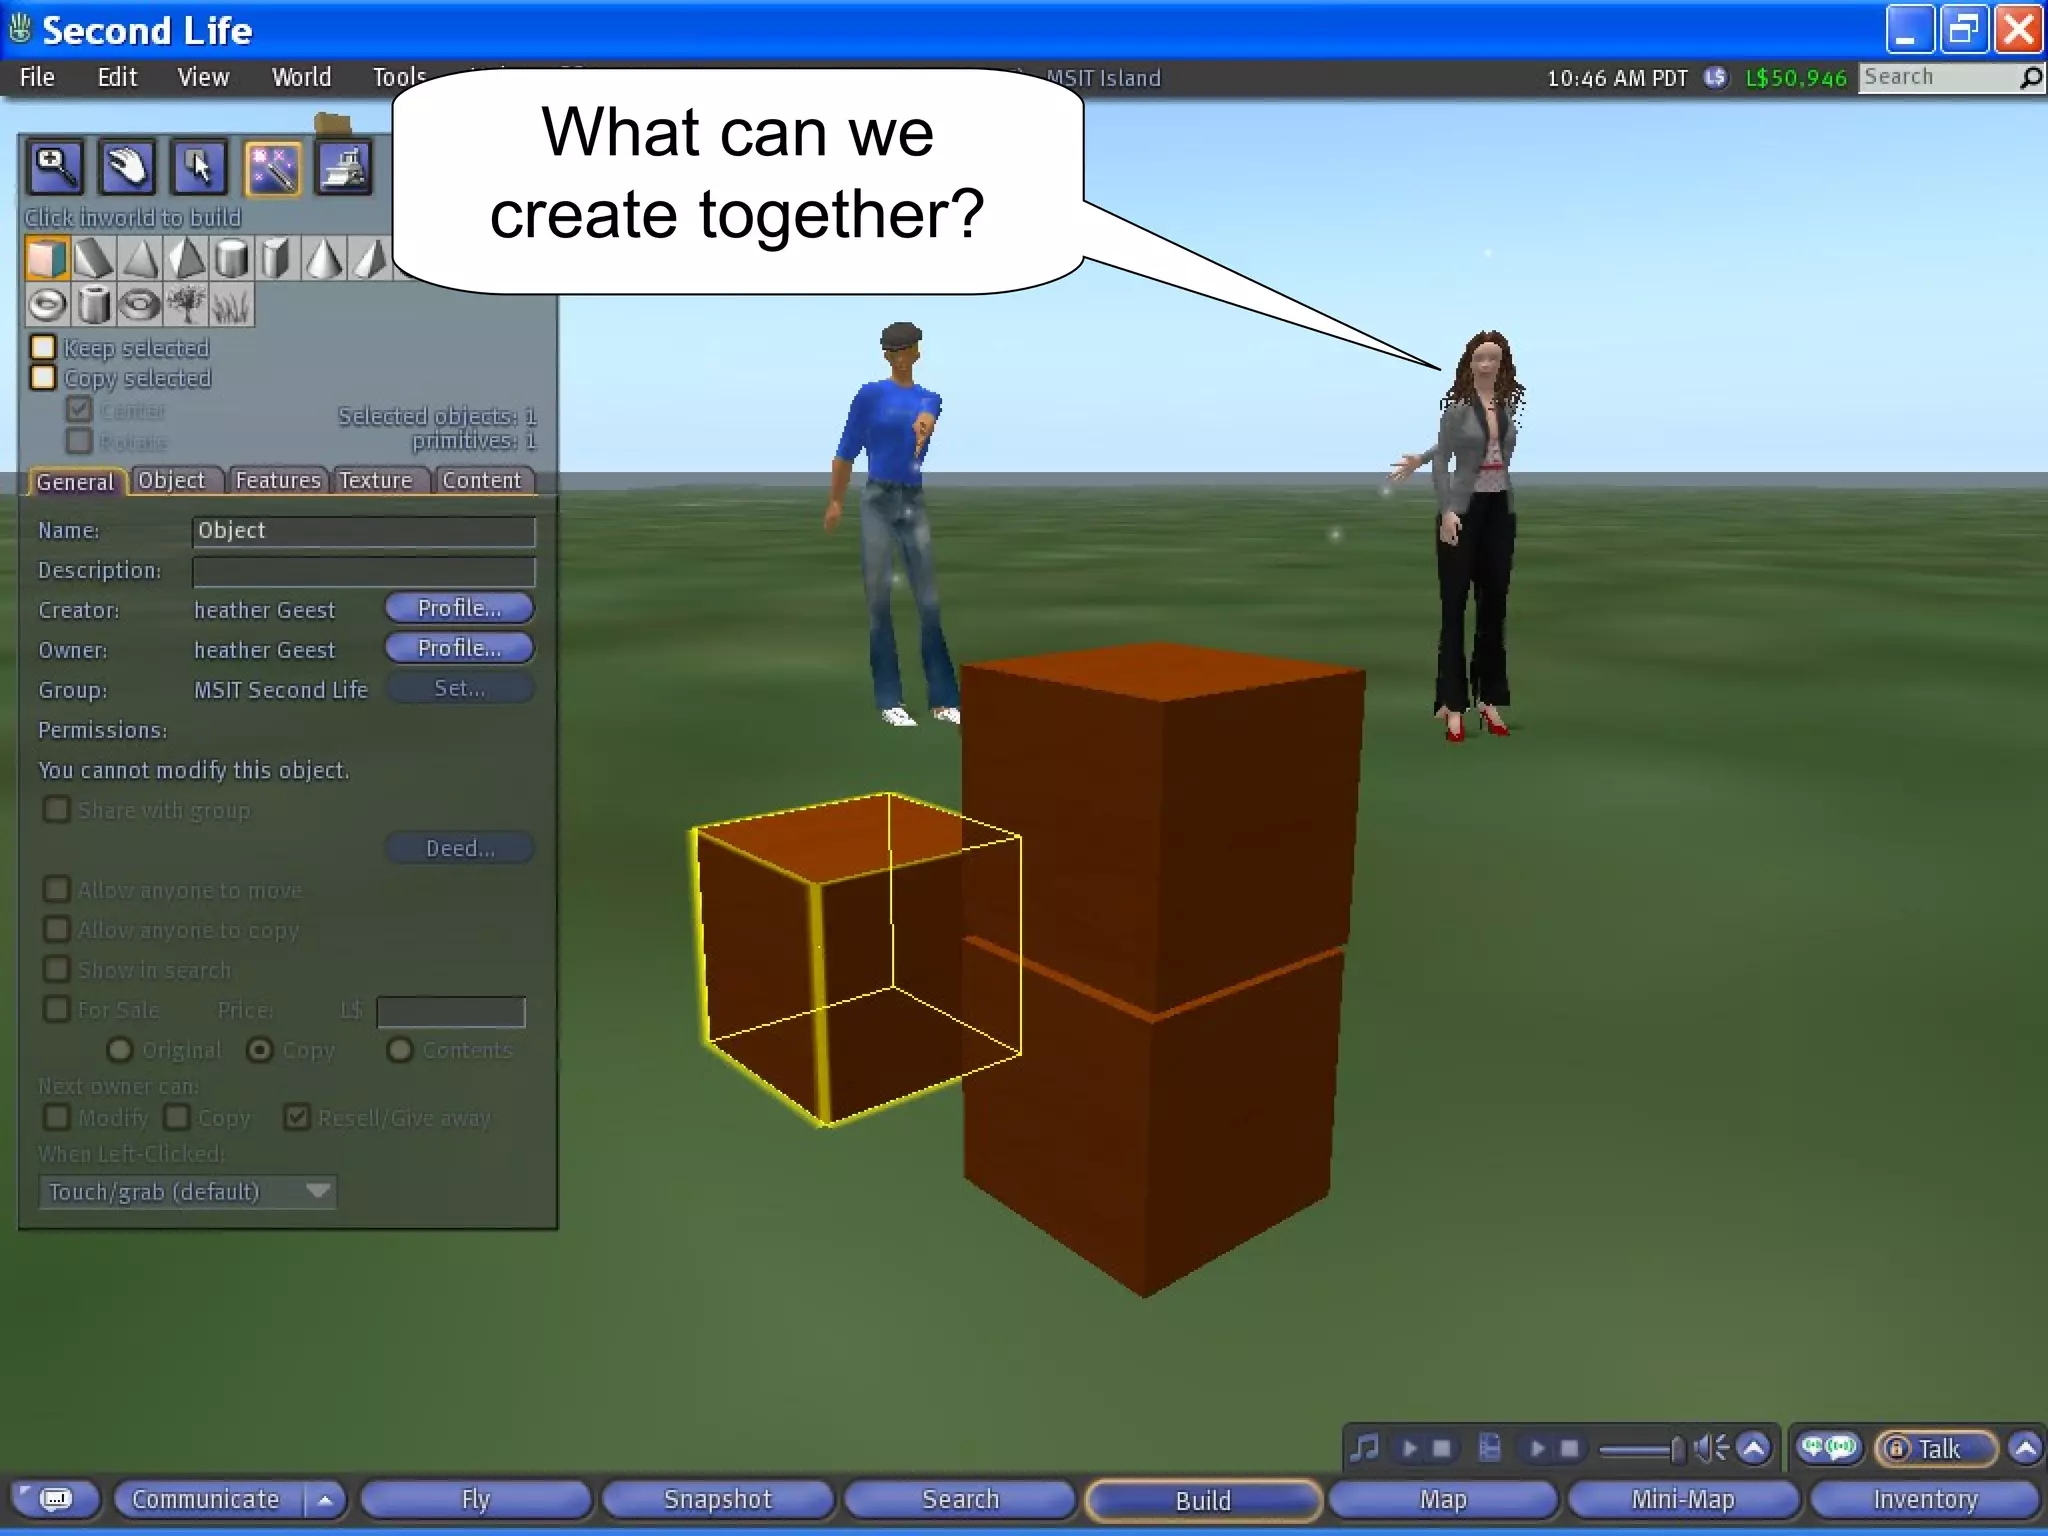Toggle Show in search checkbox
2048x1536 pixels.
(56, 969)
